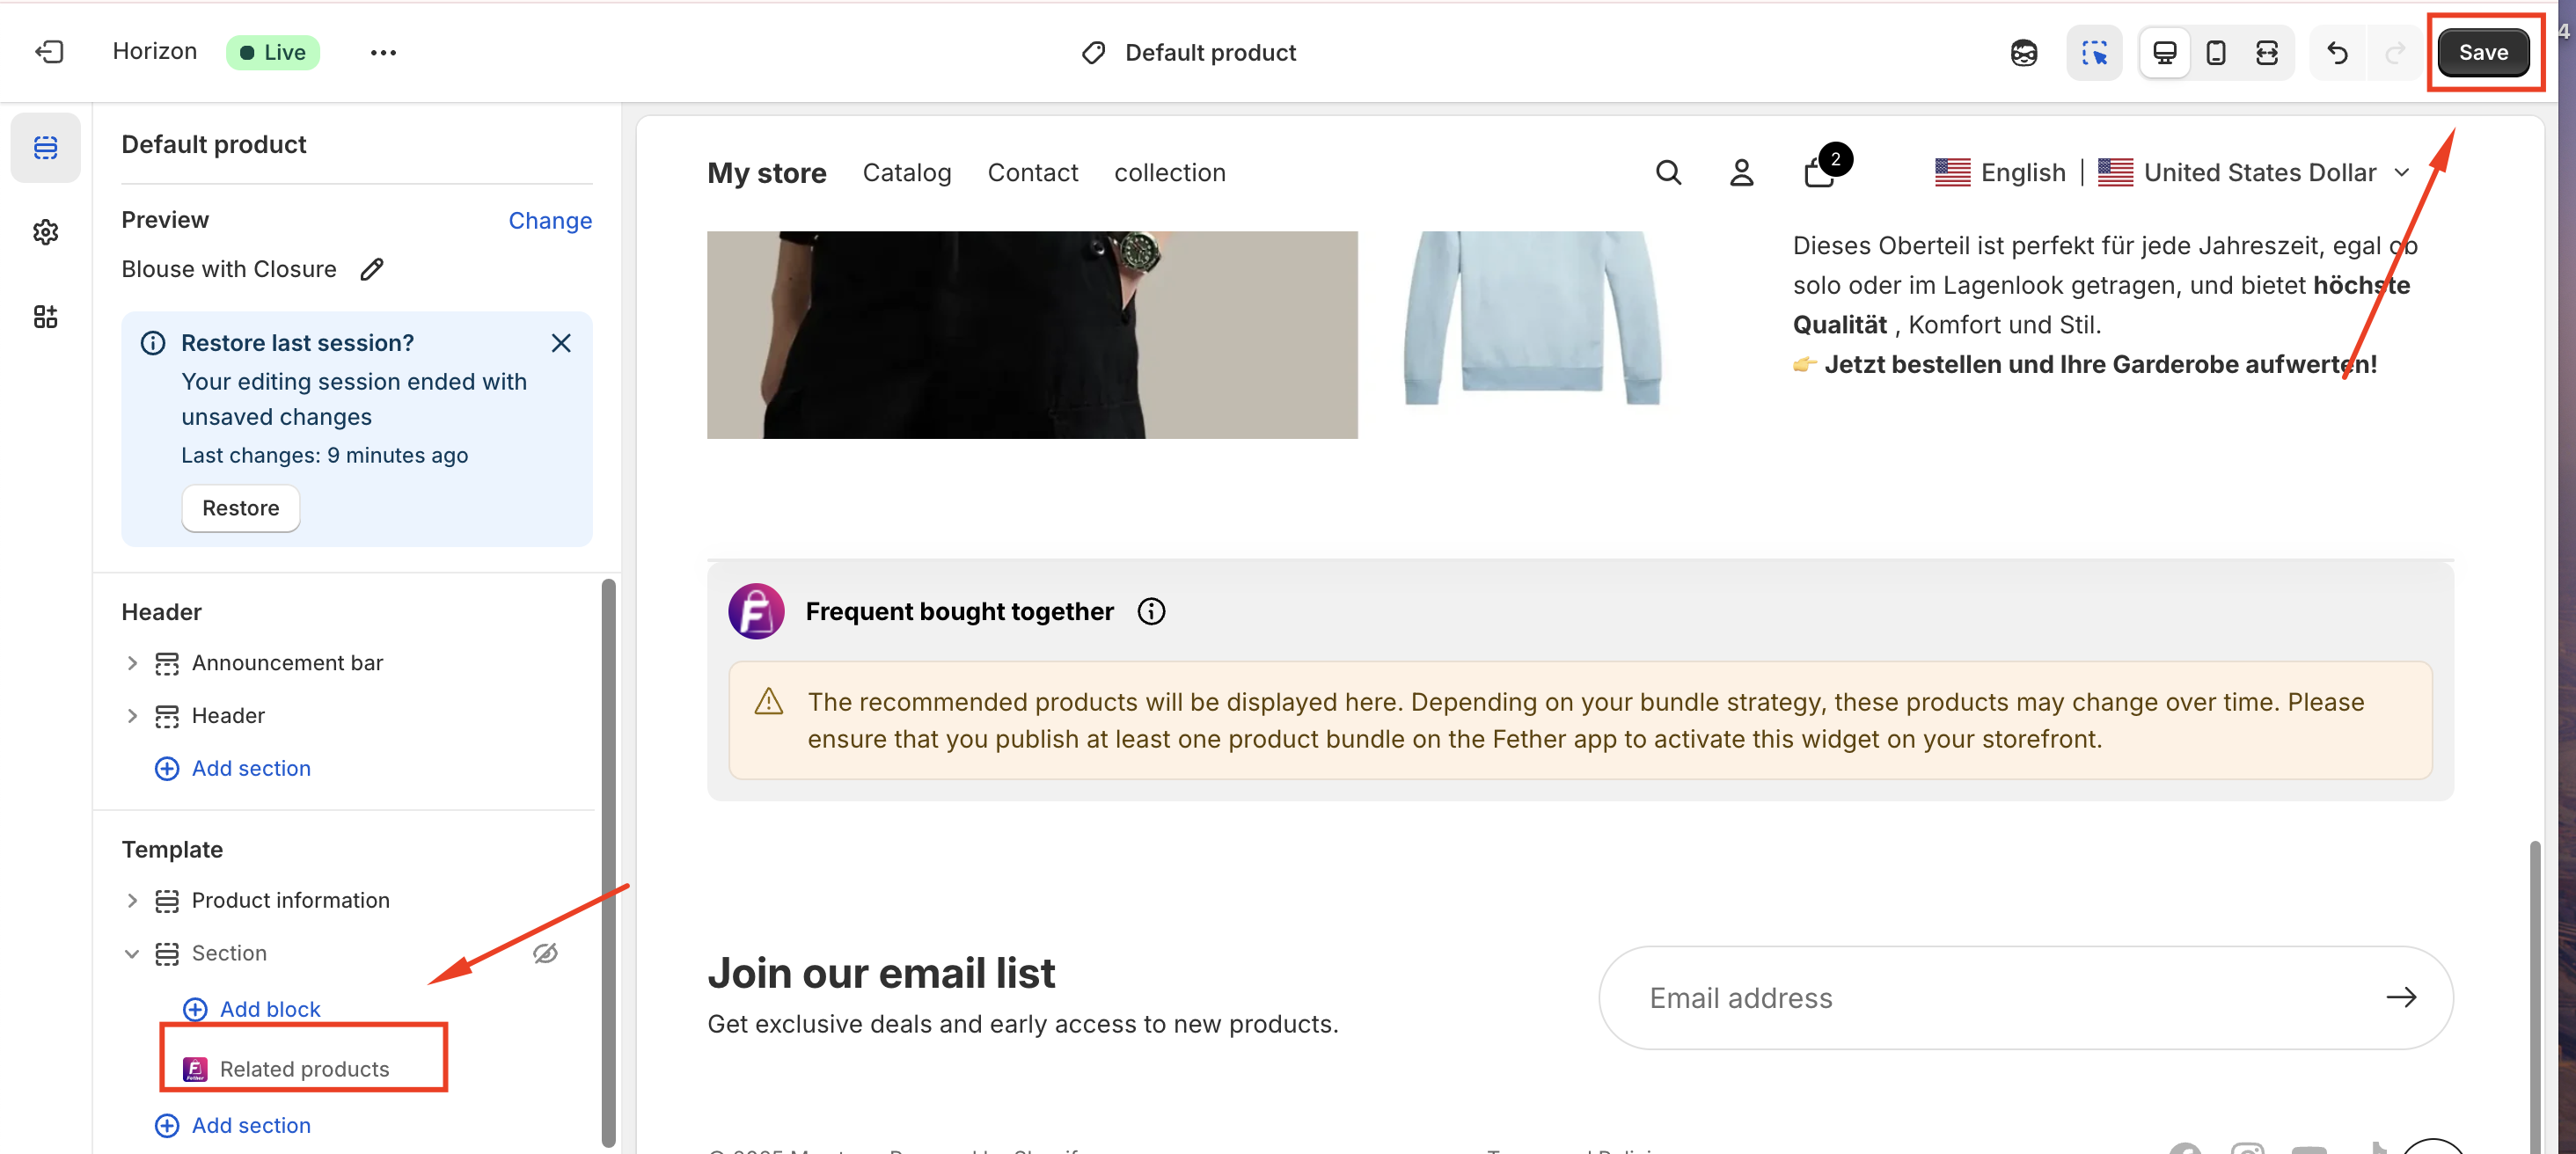Click the Save button
Screen dimensions: 2576x1154
point(2482,52)
